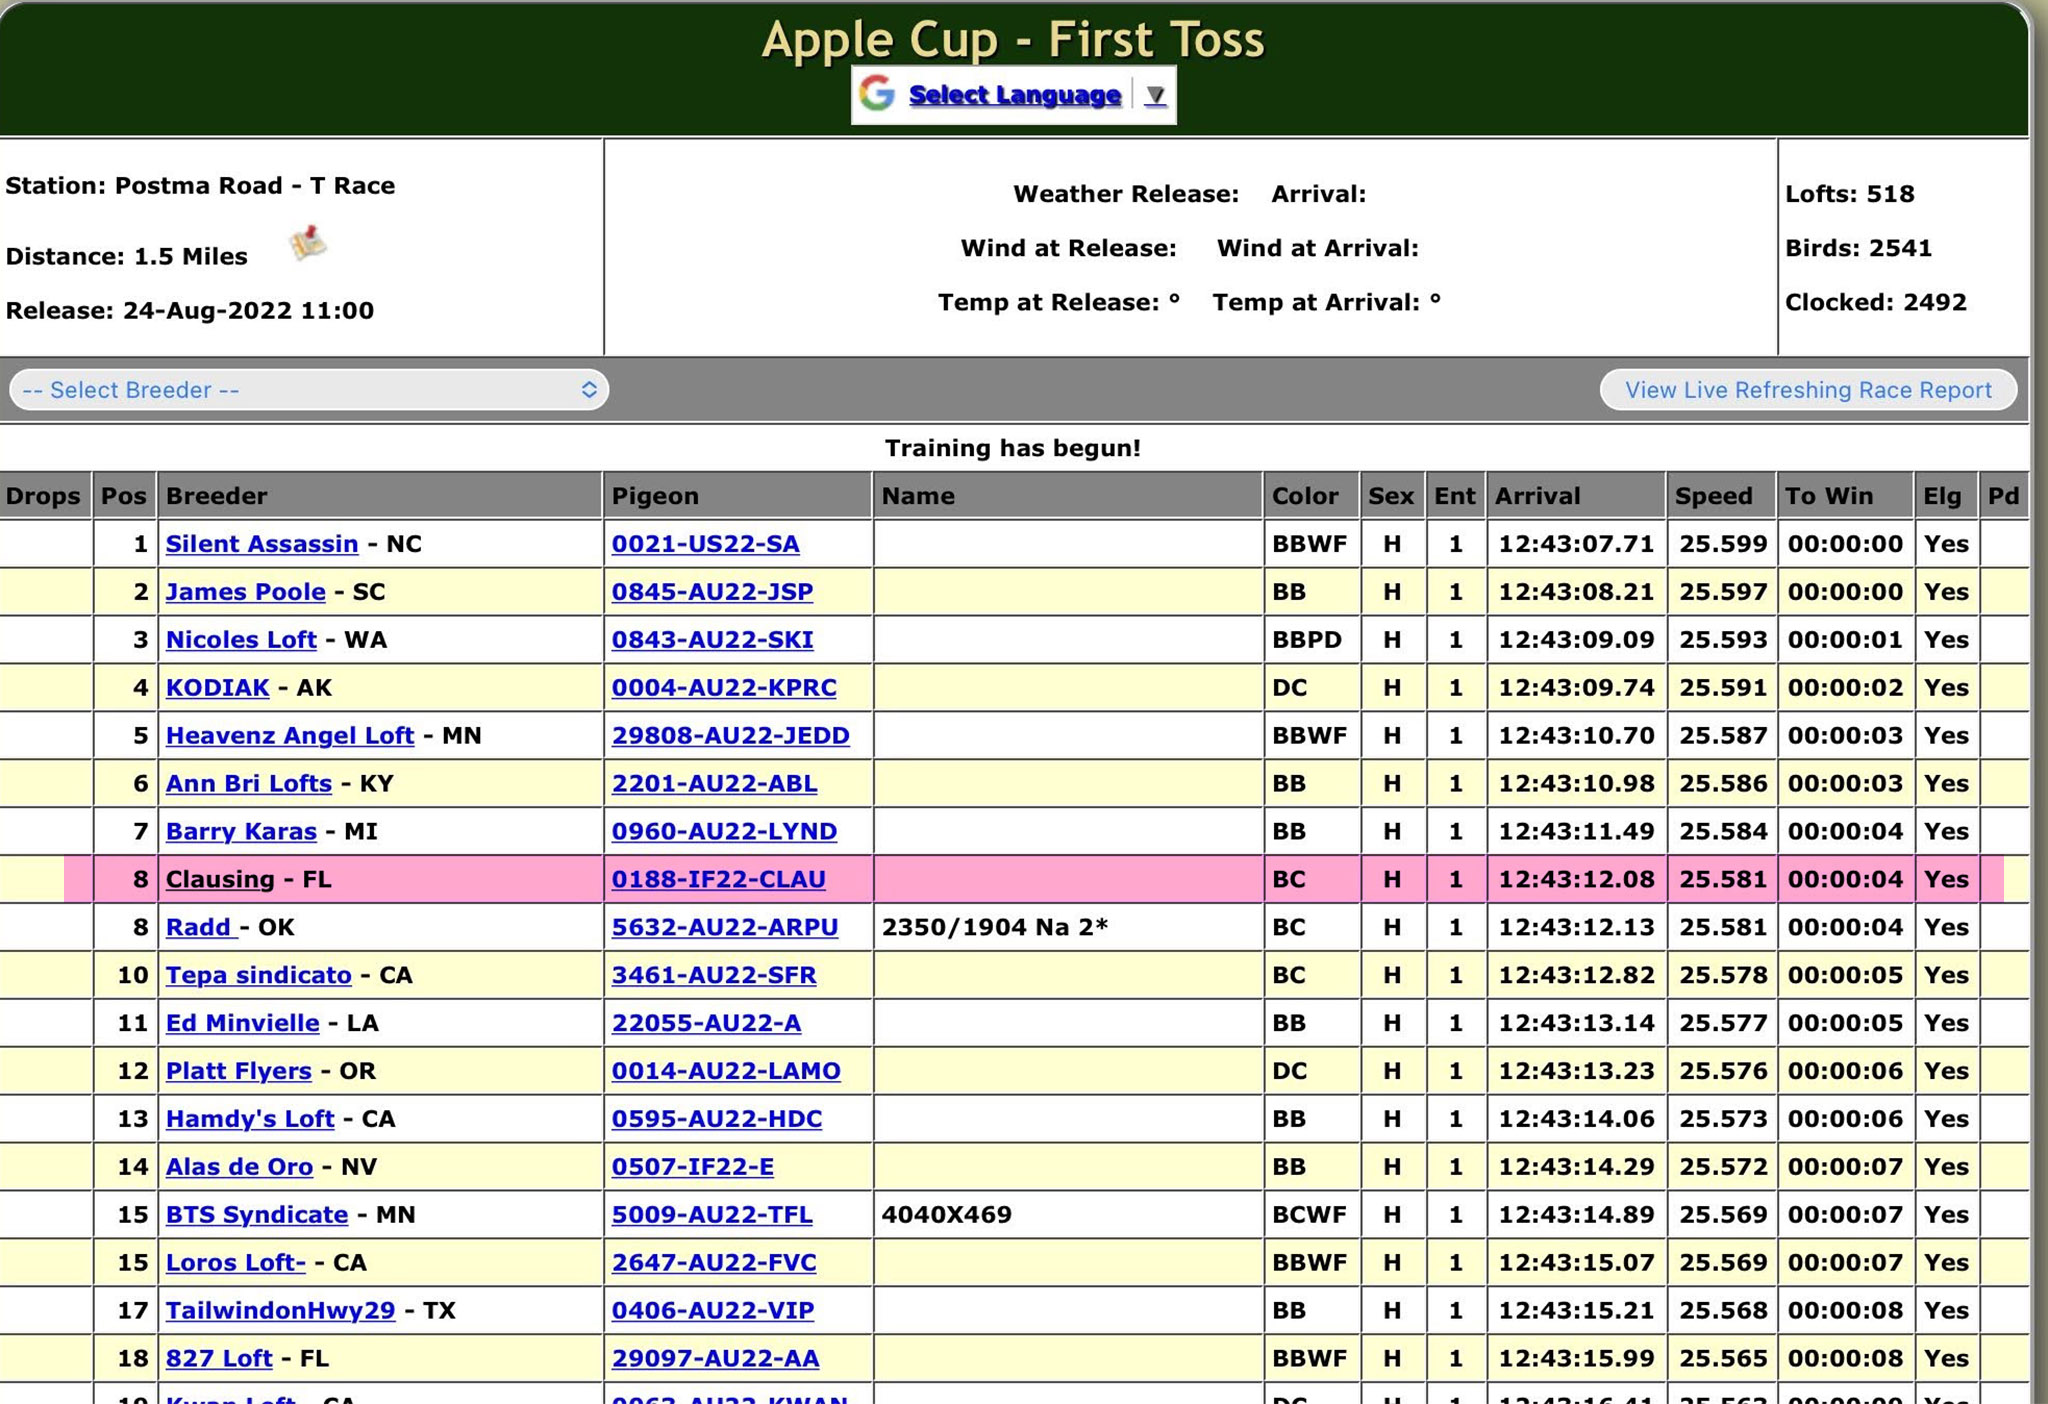Click the Breeder column header

(380, 496)
